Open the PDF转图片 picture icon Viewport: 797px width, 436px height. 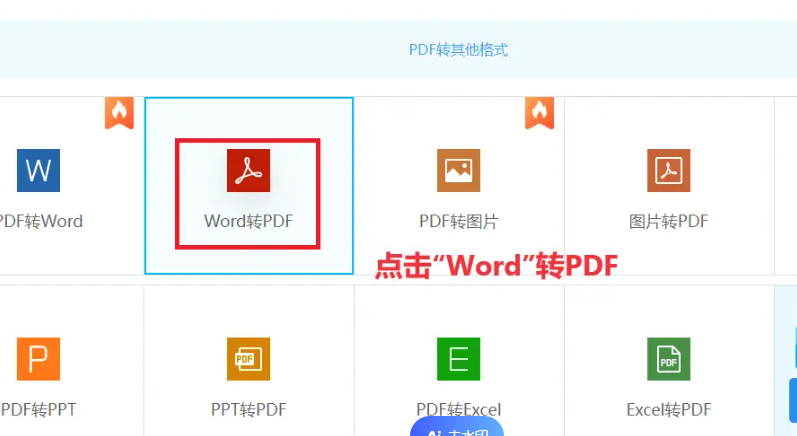pos(458,170)
